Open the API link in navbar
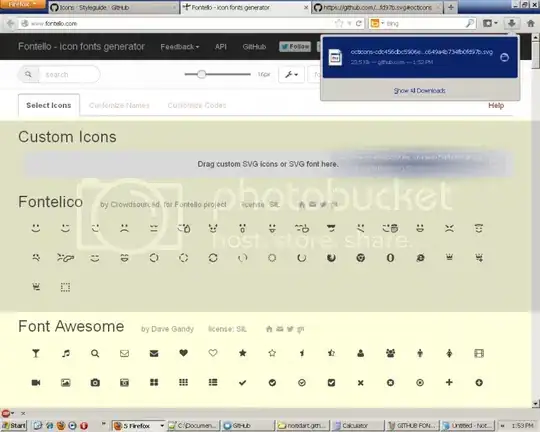This screenshot has height=432, width=540. (221, 47)
